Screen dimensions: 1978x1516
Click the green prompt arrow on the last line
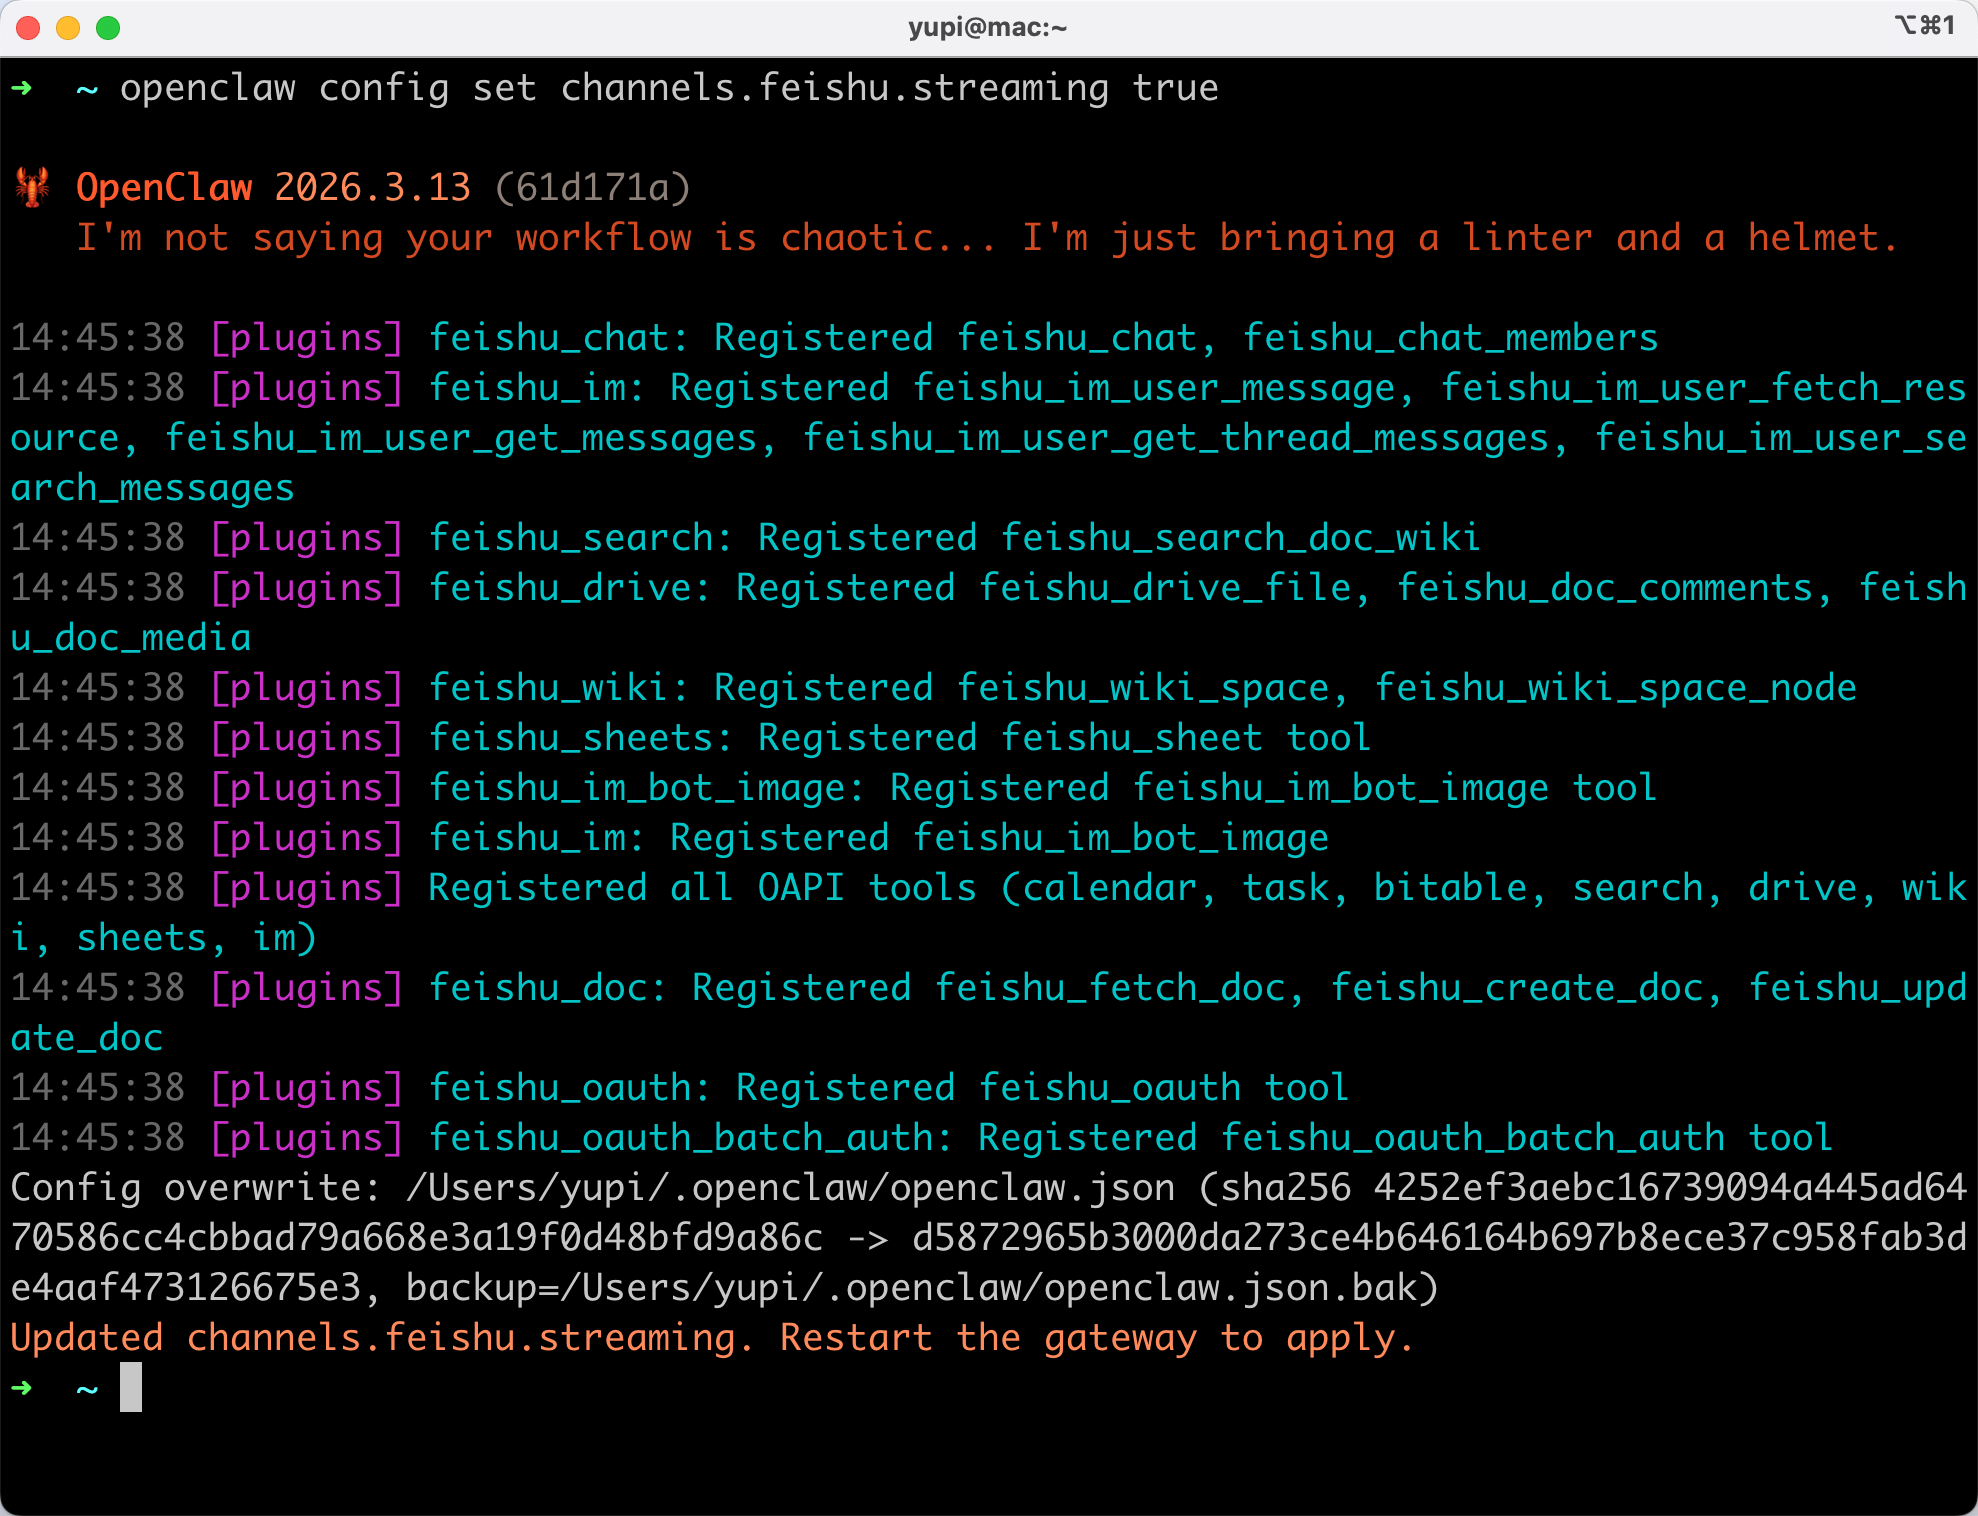click(22, 1388)
